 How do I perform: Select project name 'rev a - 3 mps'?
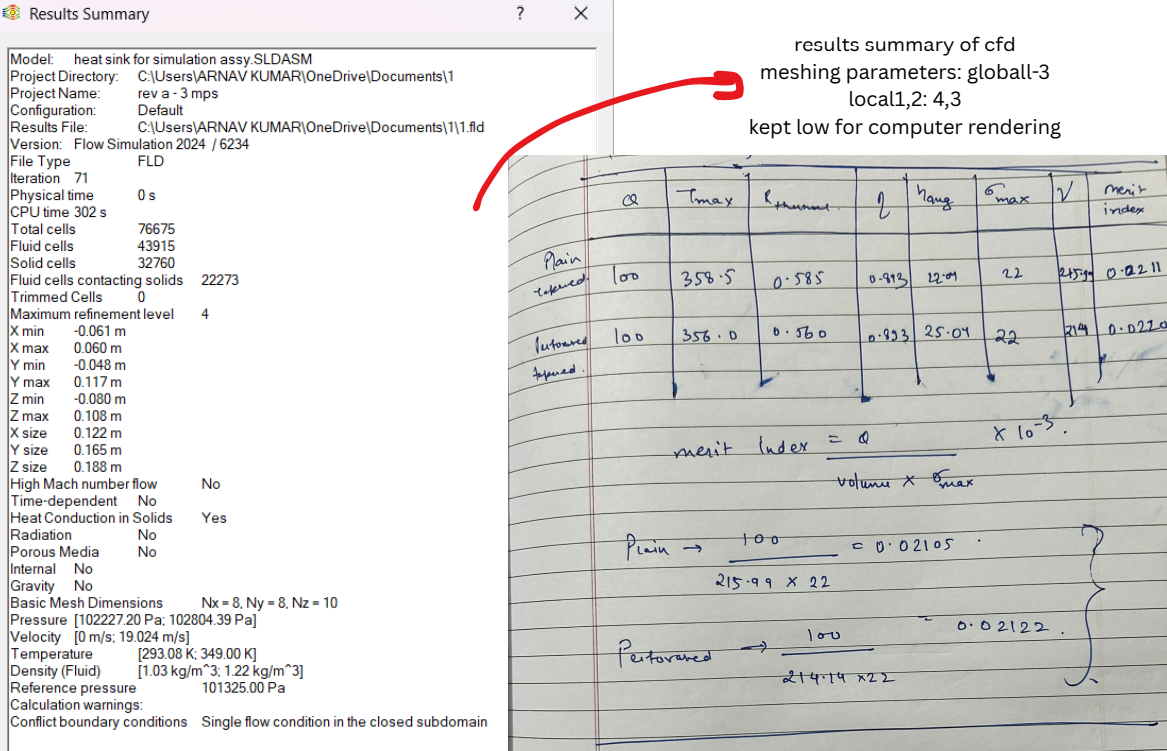coord(178,94)
